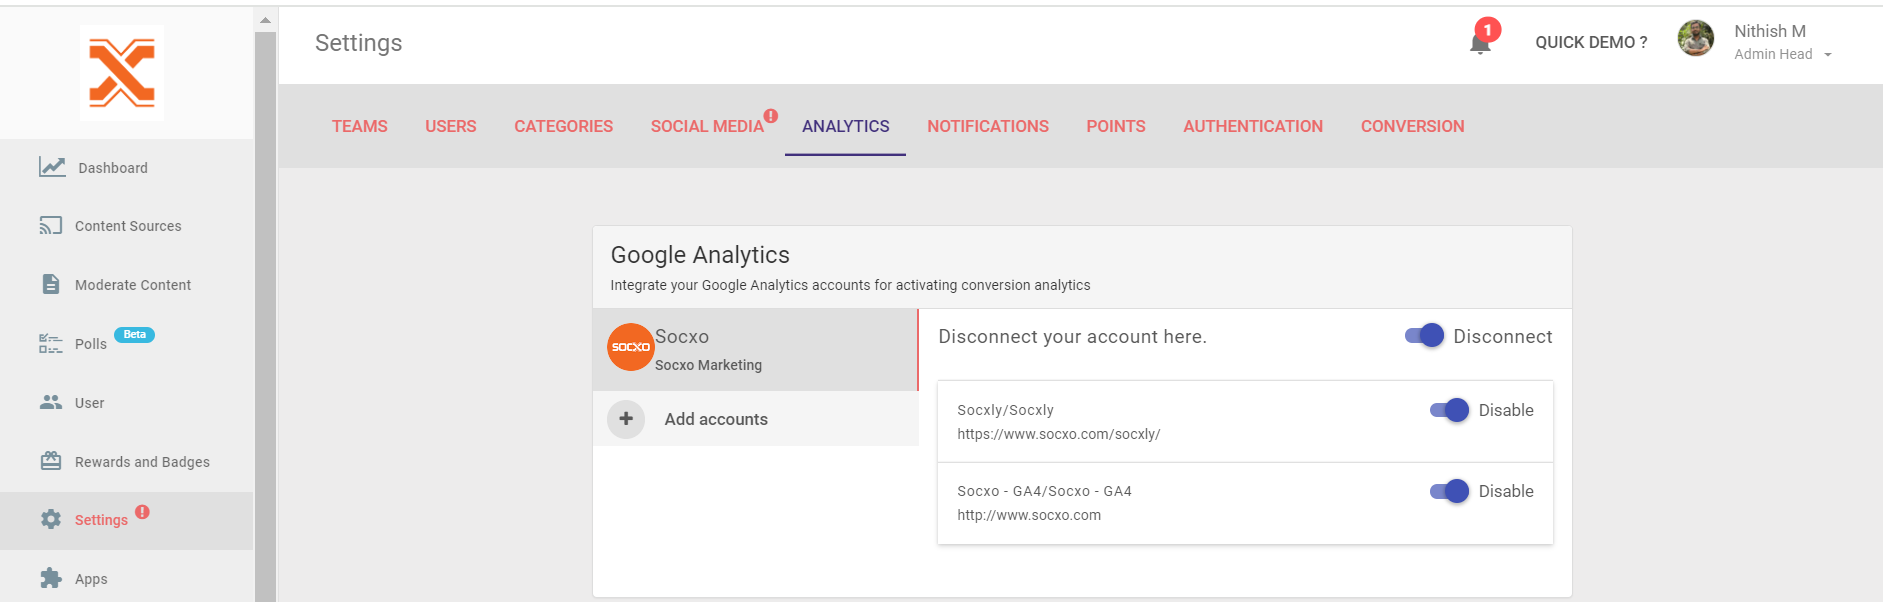
Task: Click the https://www.socxo.com/socxly/ URL
Action: click(x=1059, y=434)
